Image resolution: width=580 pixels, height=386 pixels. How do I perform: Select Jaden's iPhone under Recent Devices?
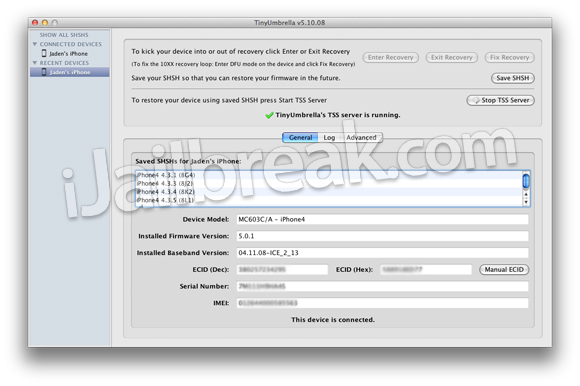(70, 72)
